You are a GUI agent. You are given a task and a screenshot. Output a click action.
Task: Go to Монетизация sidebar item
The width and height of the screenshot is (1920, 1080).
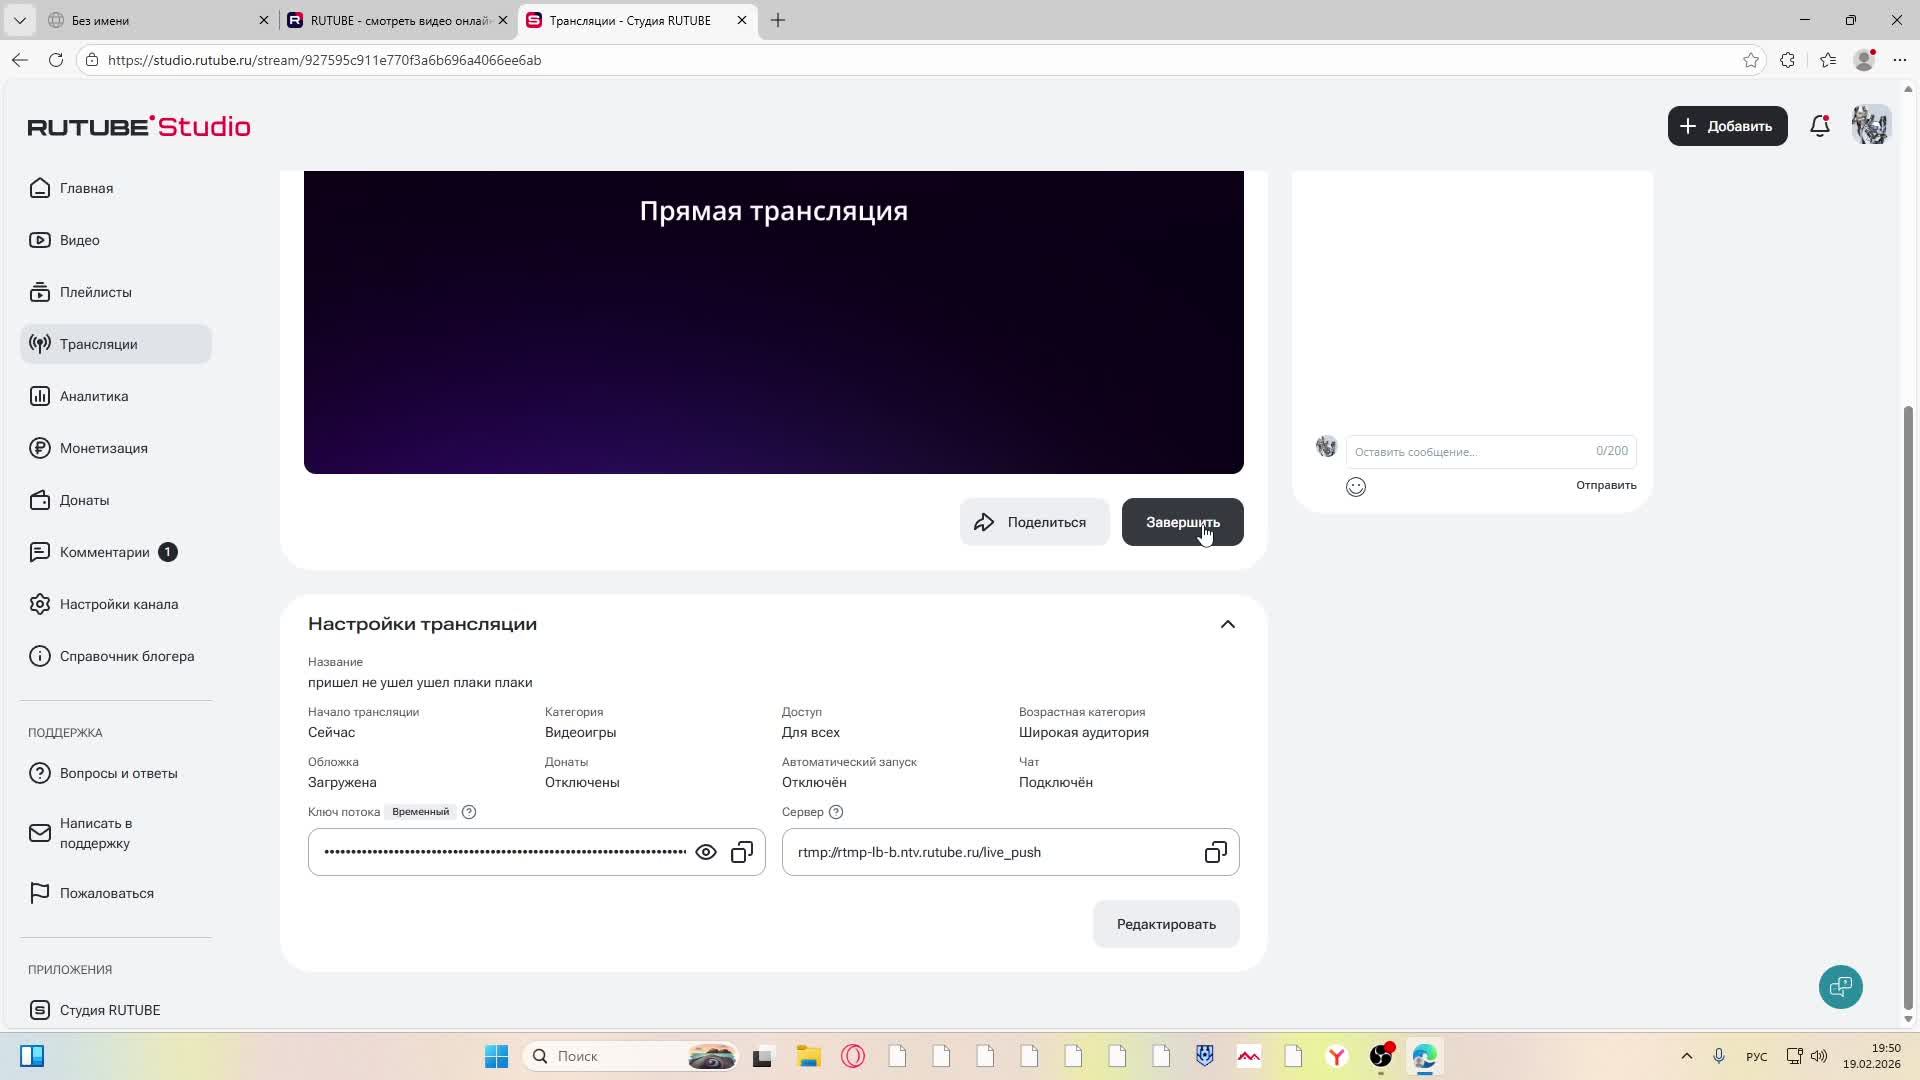click(x=103, y=448)
